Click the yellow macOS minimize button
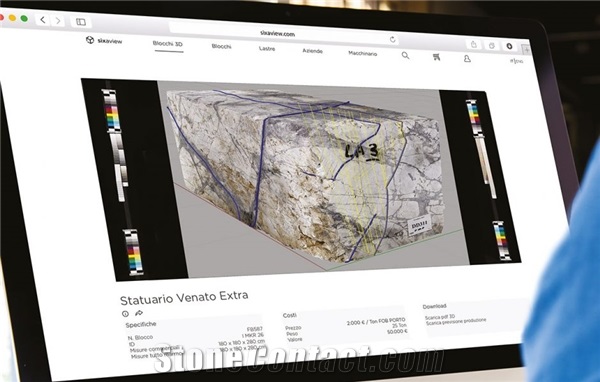The image size is (600, 382). [x=12, y=18]
